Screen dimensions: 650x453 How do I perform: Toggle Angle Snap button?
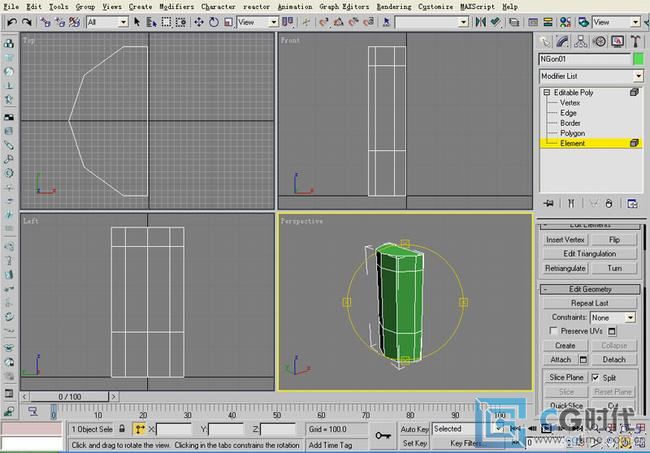339,22
